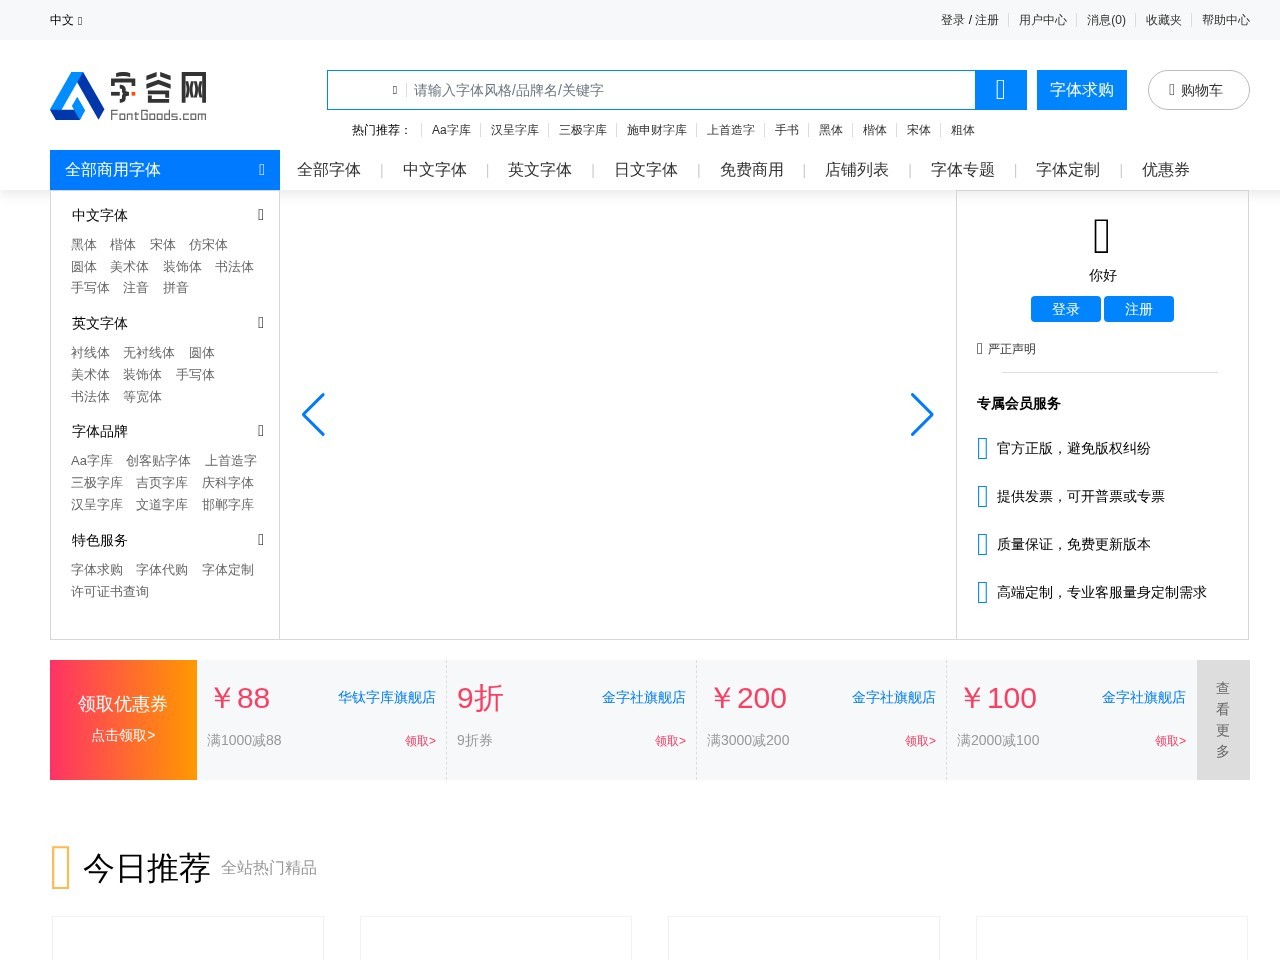Image resolution: width=1280 pixels, height=960 pixels.
Task: Select 邯郸字库 brand in sidebar
Action: click(228, 505)
